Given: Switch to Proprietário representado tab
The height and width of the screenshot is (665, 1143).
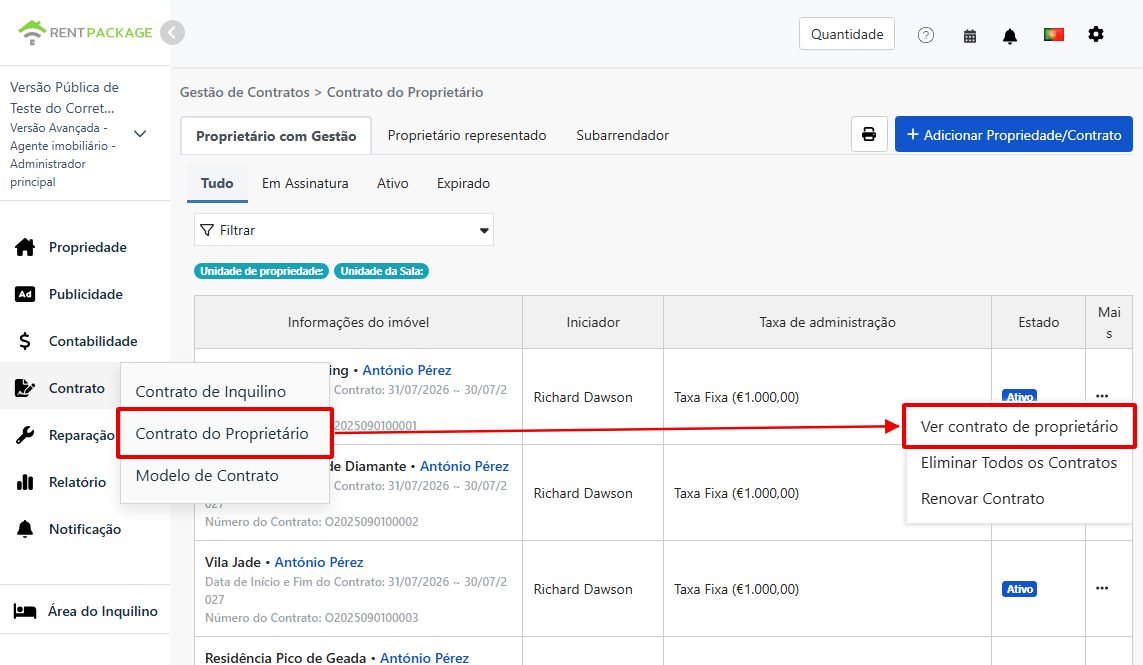Looking at the screenshot, I should click(467, 136).
